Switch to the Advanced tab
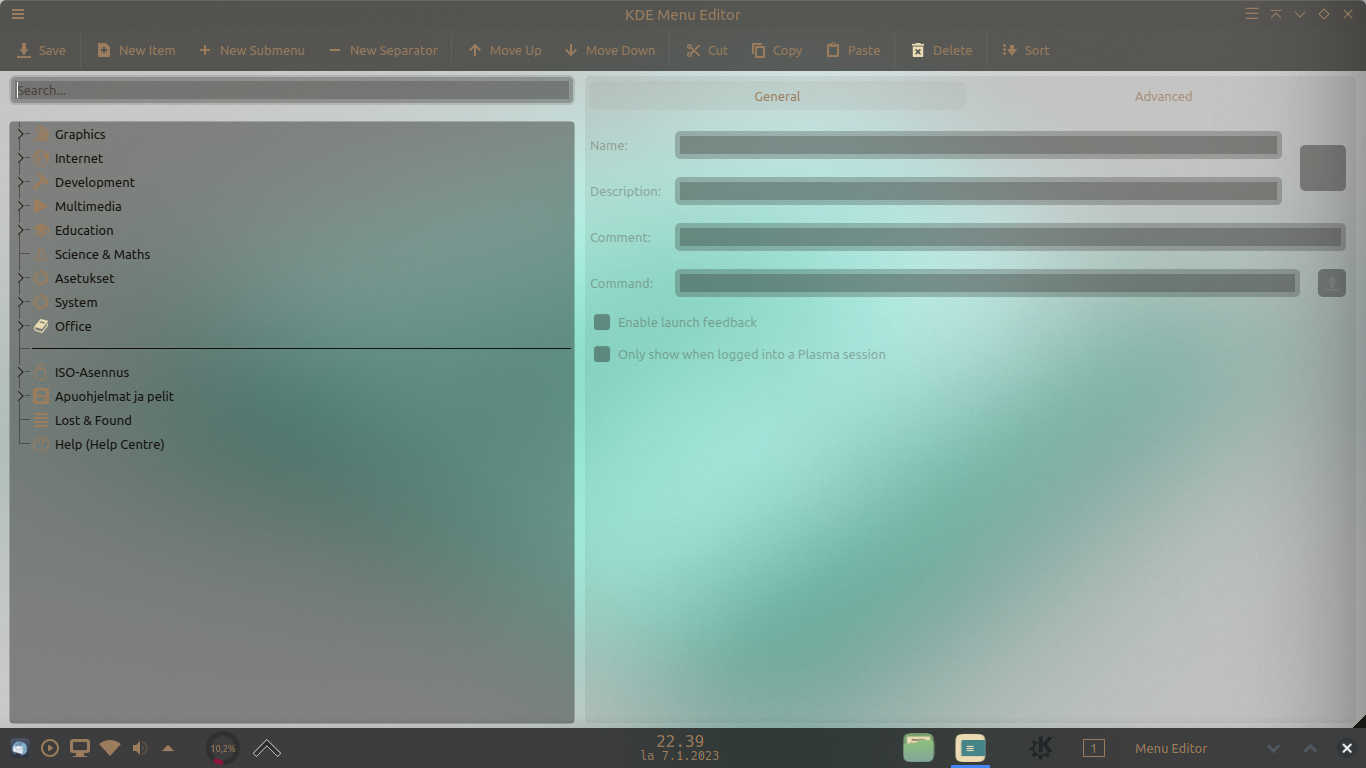Image resolution: width=1366 pixels, height=768 pixels. [1163, 96]
